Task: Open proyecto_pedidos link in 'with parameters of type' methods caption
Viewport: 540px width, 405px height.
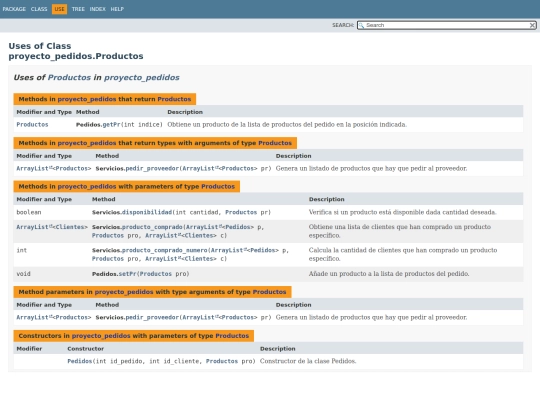Action: click(x=87, y=187)
